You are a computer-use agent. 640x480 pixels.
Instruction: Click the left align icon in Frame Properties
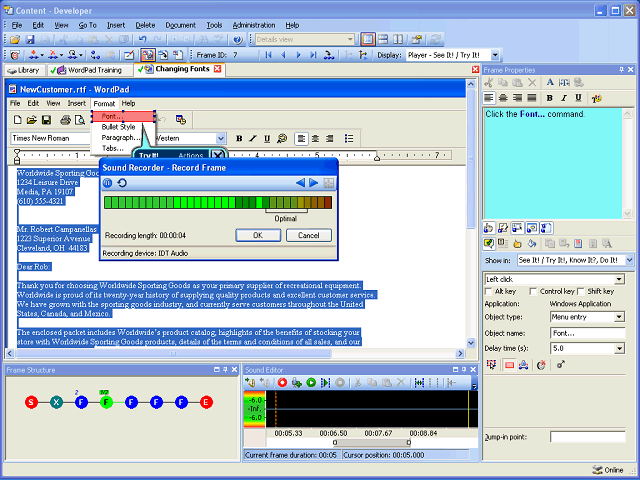[489, 98]
